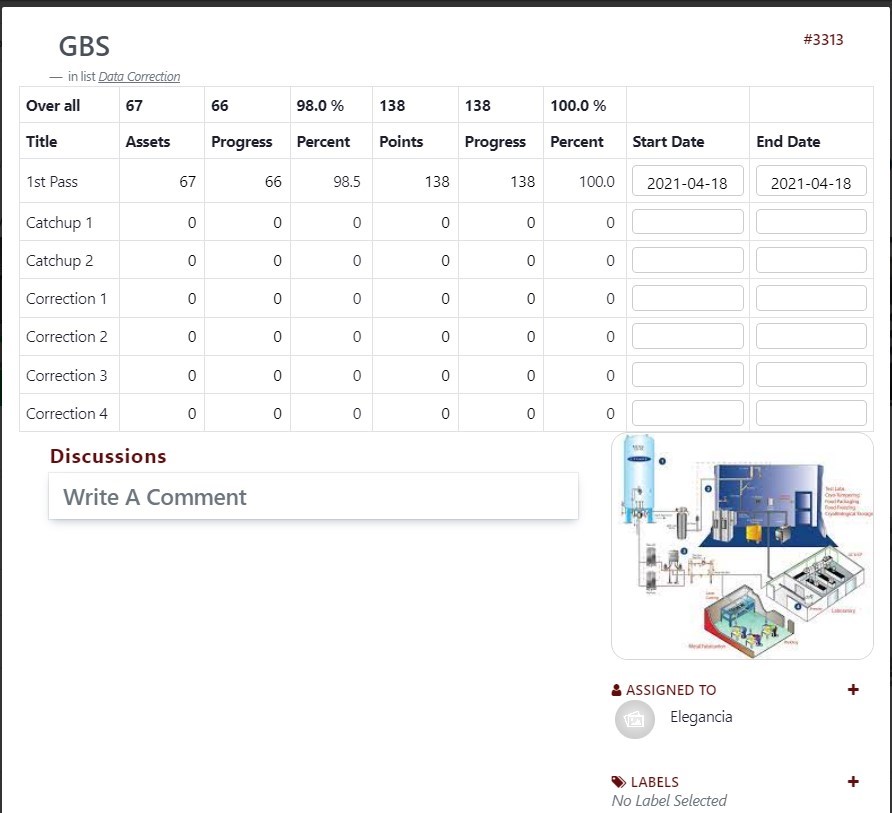Click the plus icon next to Assigned To
Image resolution: width=892 pixels, height=813 pixels.
coord(853,690)
